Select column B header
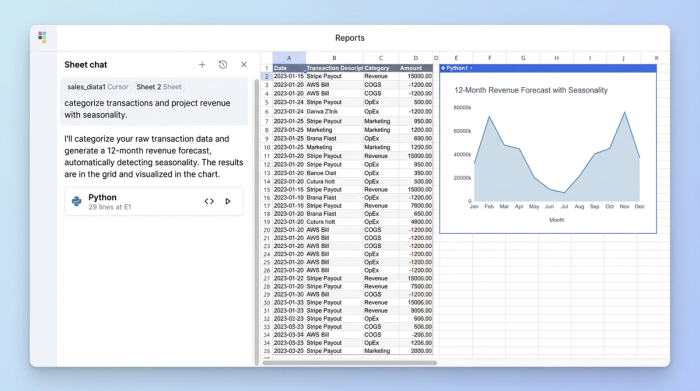Screen dimensions: 700x391 (x=334, y=58)
